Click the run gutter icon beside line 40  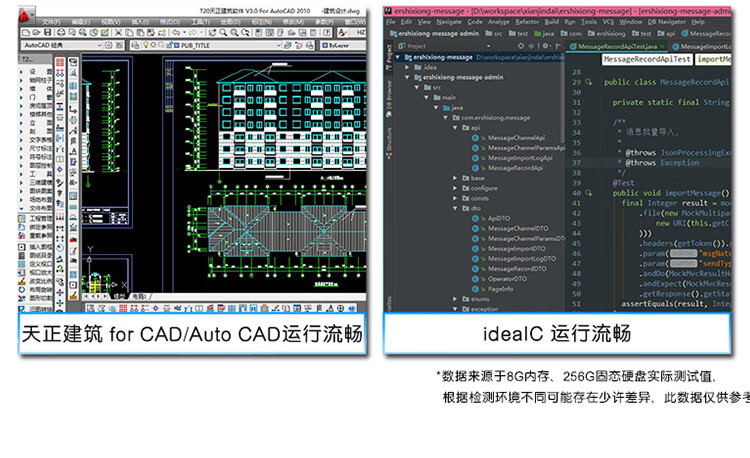click(588, 192)
